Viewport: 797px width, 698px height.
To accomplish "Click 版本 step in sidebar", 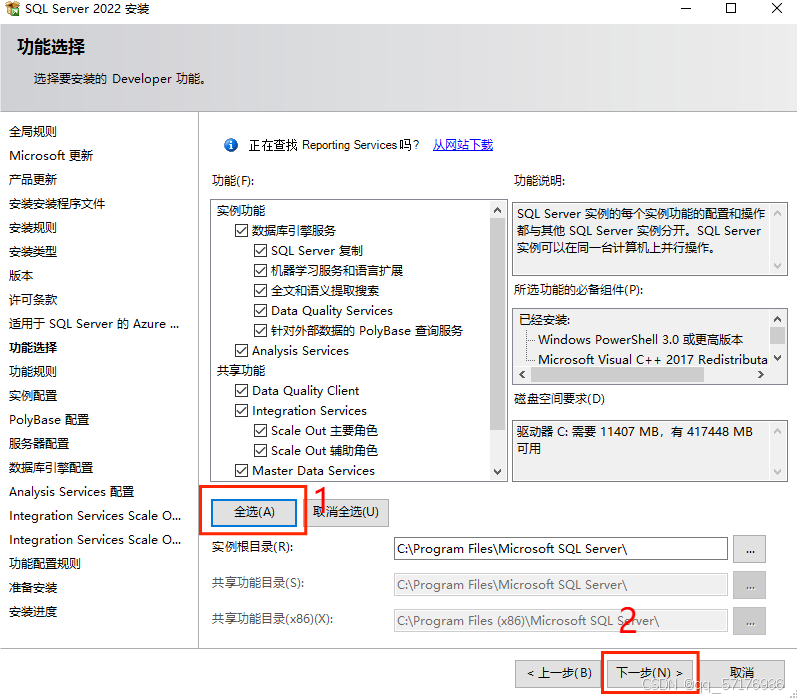I will pyautogui.click(x=21, y=276).
